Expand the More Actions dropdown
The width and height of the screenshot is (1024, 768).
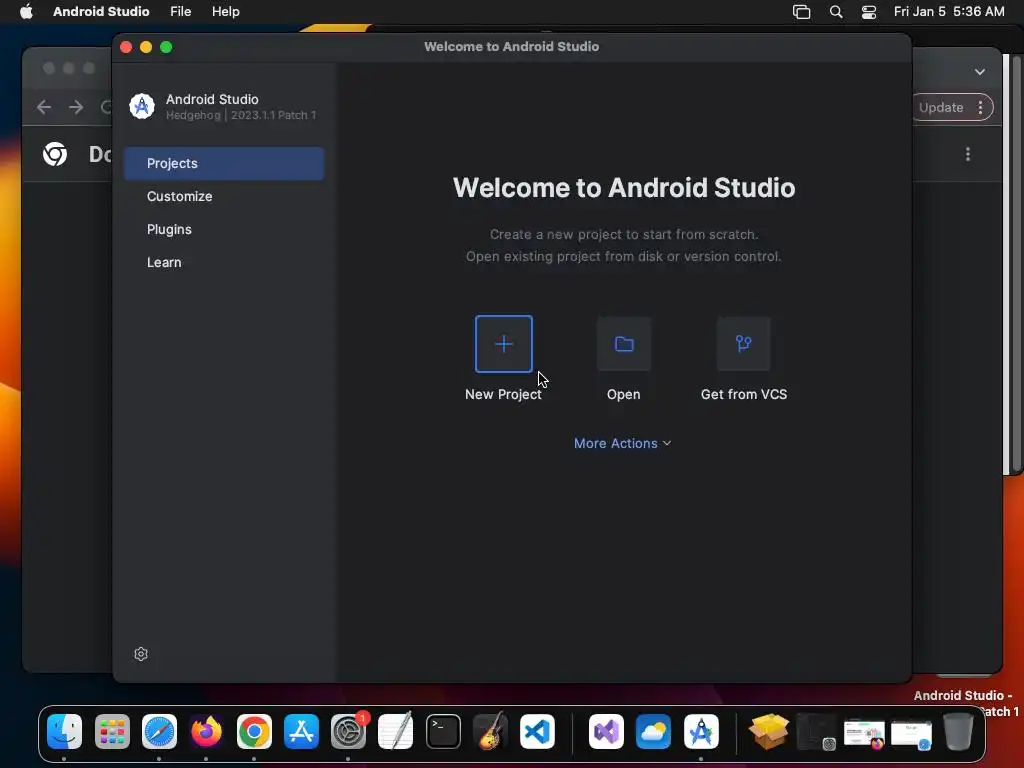(x=622, y=443)
